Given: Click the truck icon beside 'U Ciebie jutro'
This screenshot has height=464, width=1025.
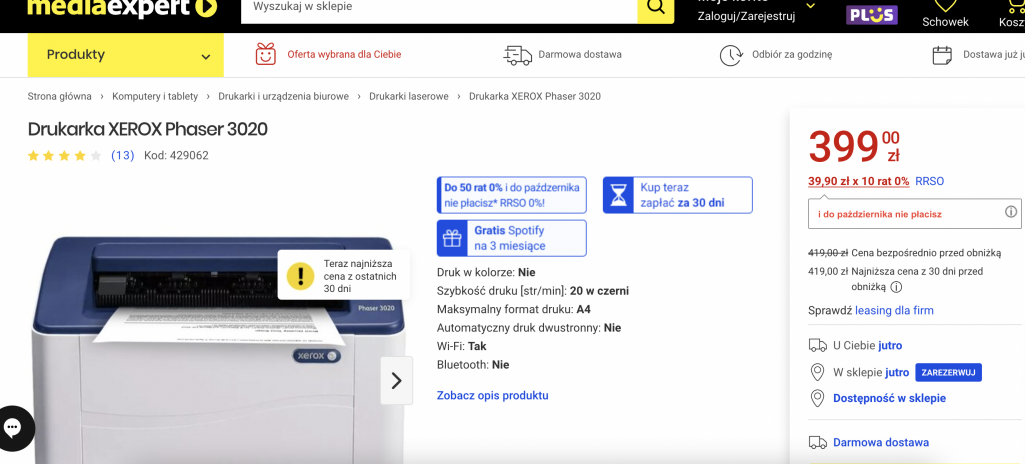Looking at the screenshot, I should point(818,345).
